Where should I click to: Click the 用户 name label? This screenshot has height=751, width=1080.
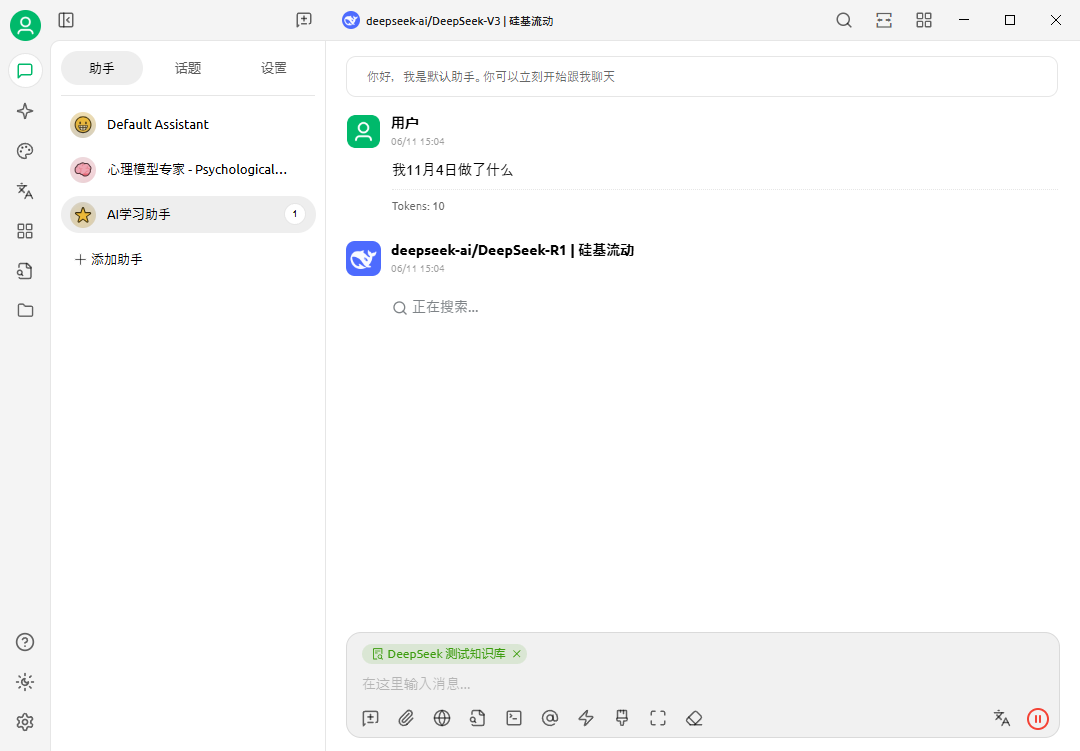[x=405, y=123]
